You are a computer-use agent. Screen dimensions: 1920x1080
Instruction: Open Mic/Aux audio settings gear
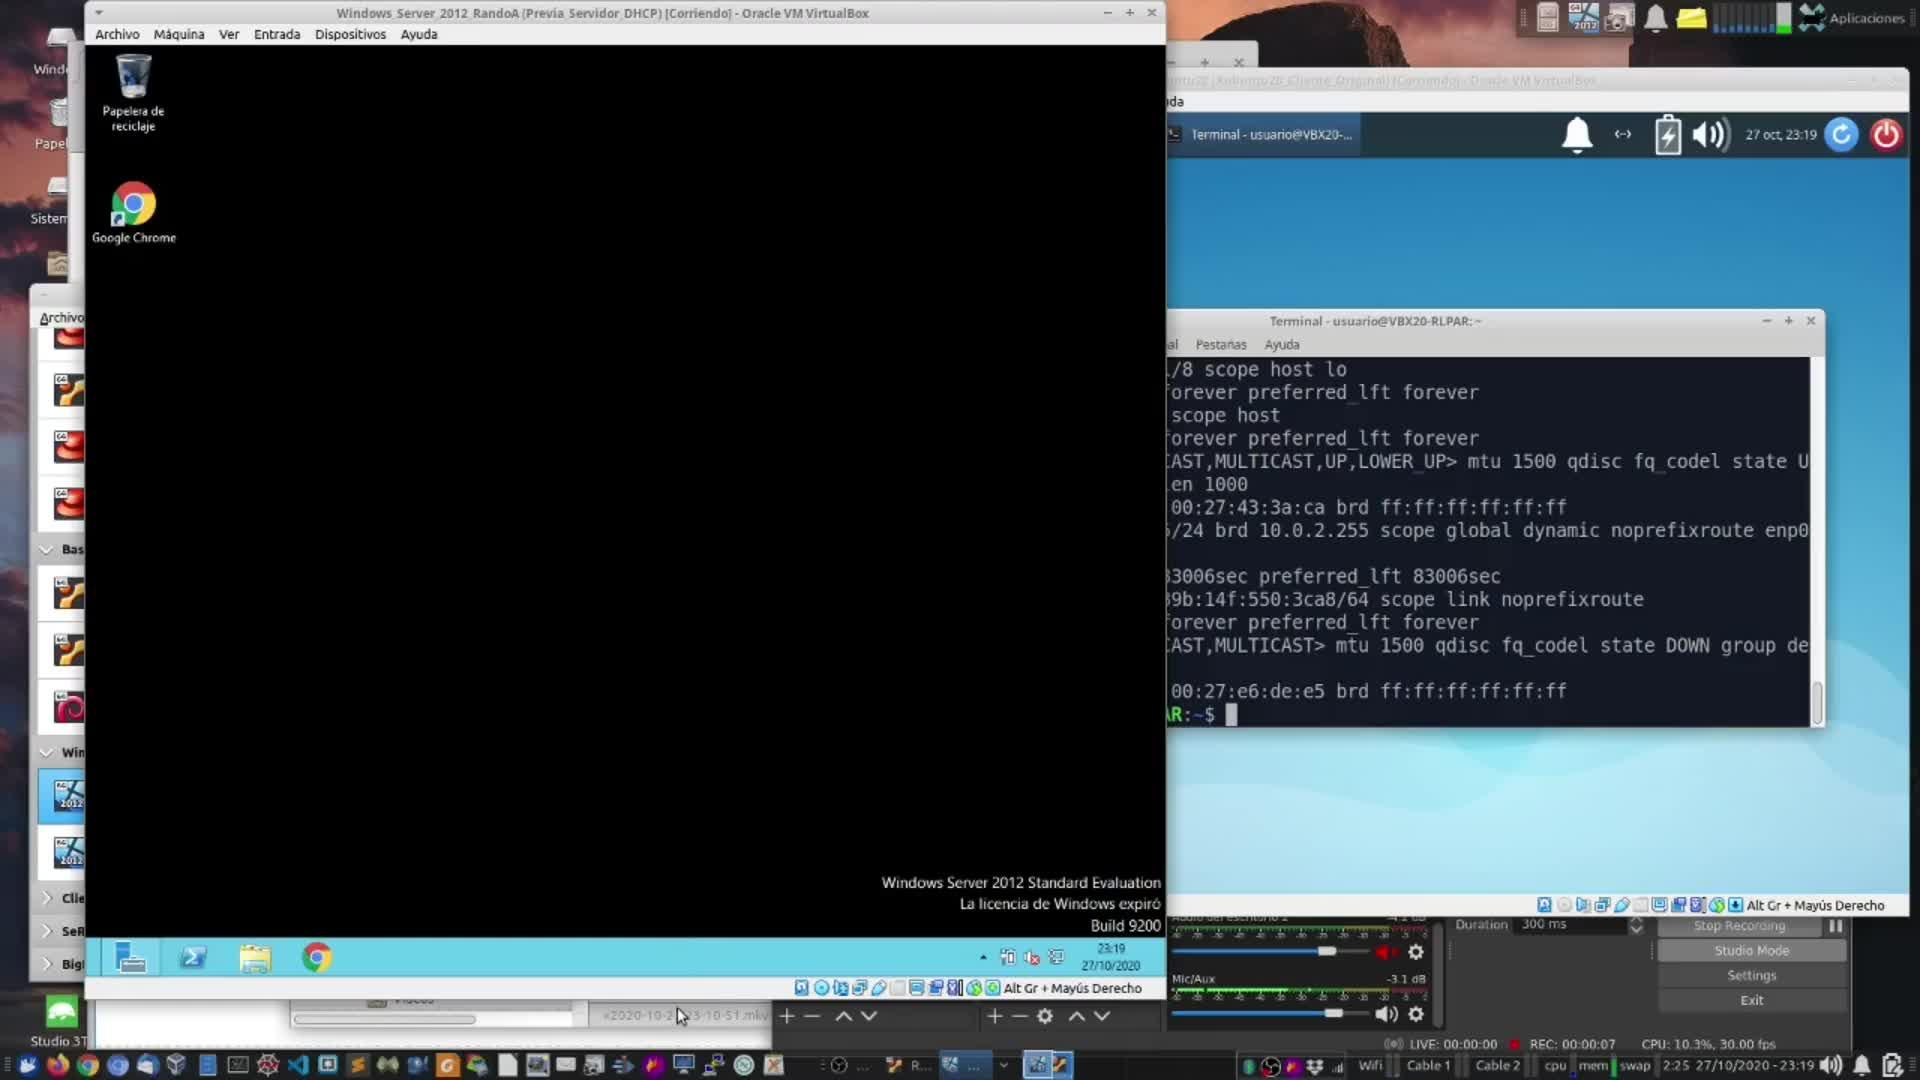pos(1415,1014)
